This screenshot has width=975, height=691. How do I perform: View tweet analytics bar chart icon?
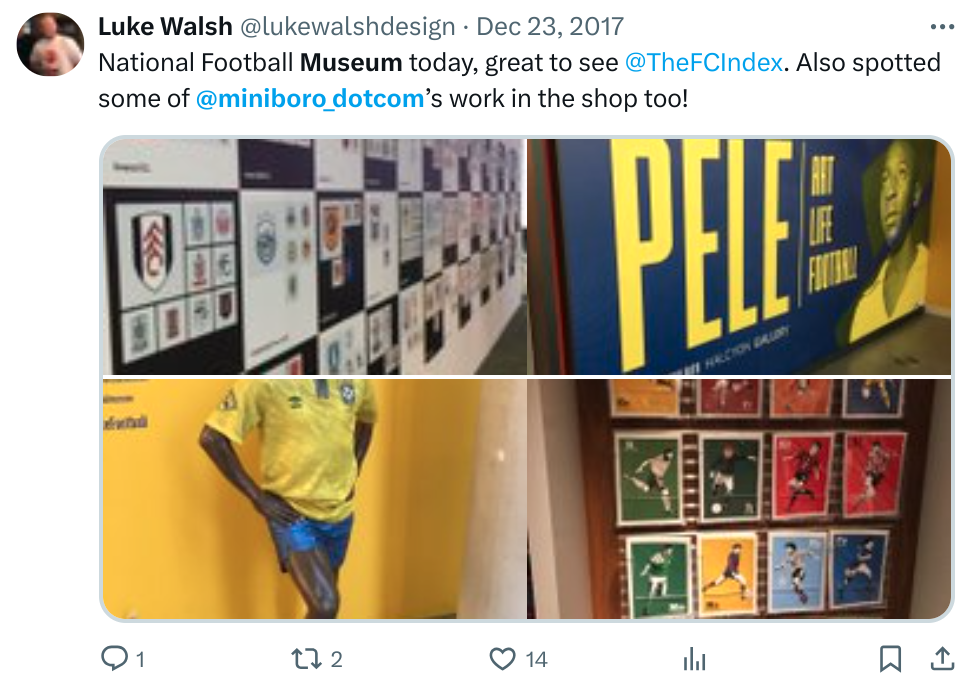pyautogui.click(x=695, y=659)
